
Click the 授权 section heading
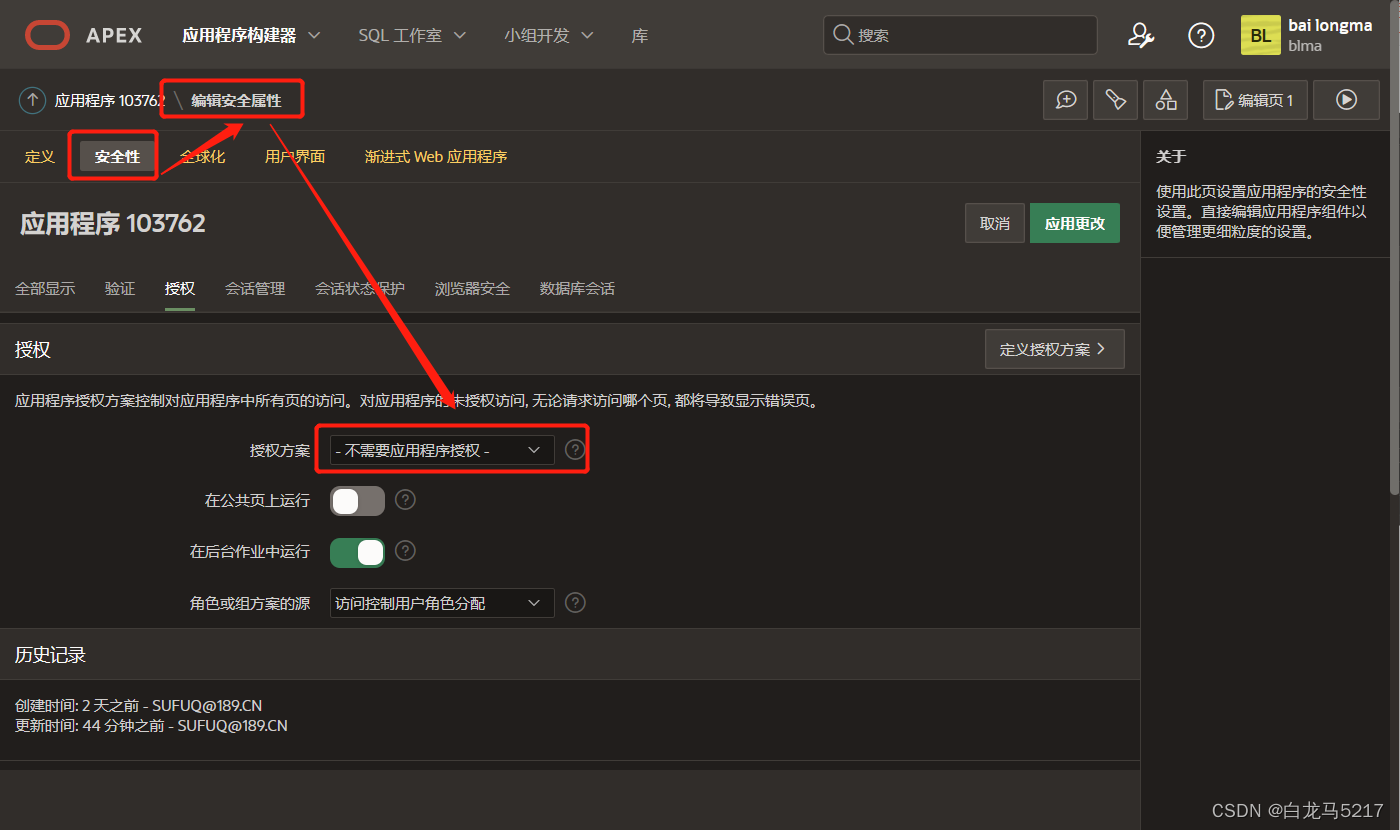click(33, 349)
